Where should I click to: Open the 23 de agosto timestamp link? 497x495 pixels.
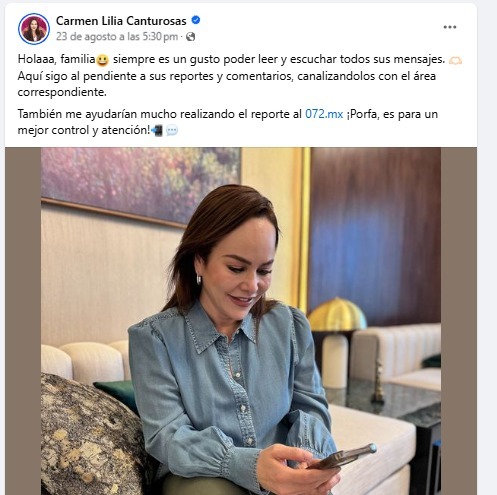click(117, 36)
